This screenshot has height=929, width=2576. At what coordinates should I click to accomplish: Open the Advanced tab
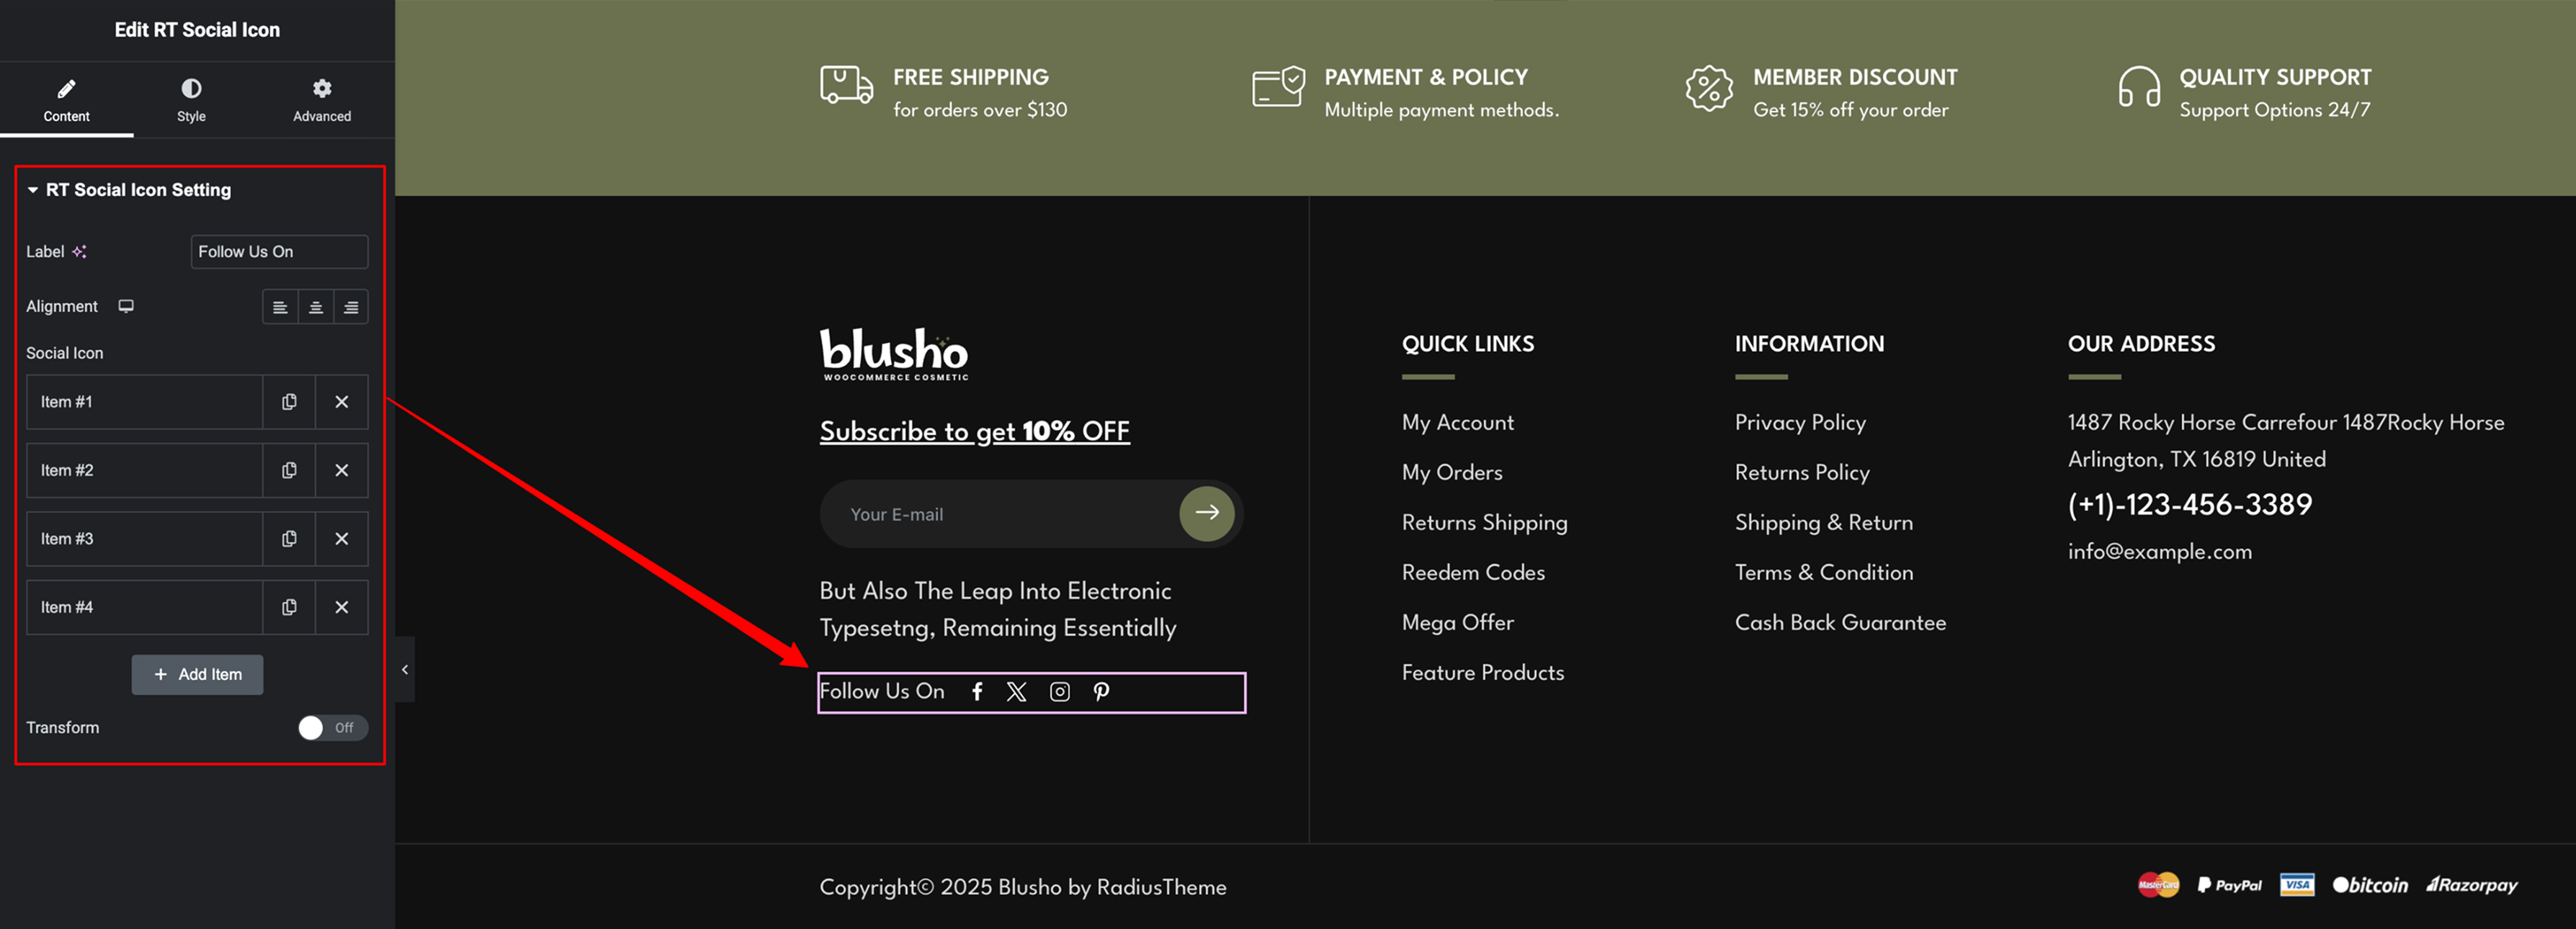322,100
